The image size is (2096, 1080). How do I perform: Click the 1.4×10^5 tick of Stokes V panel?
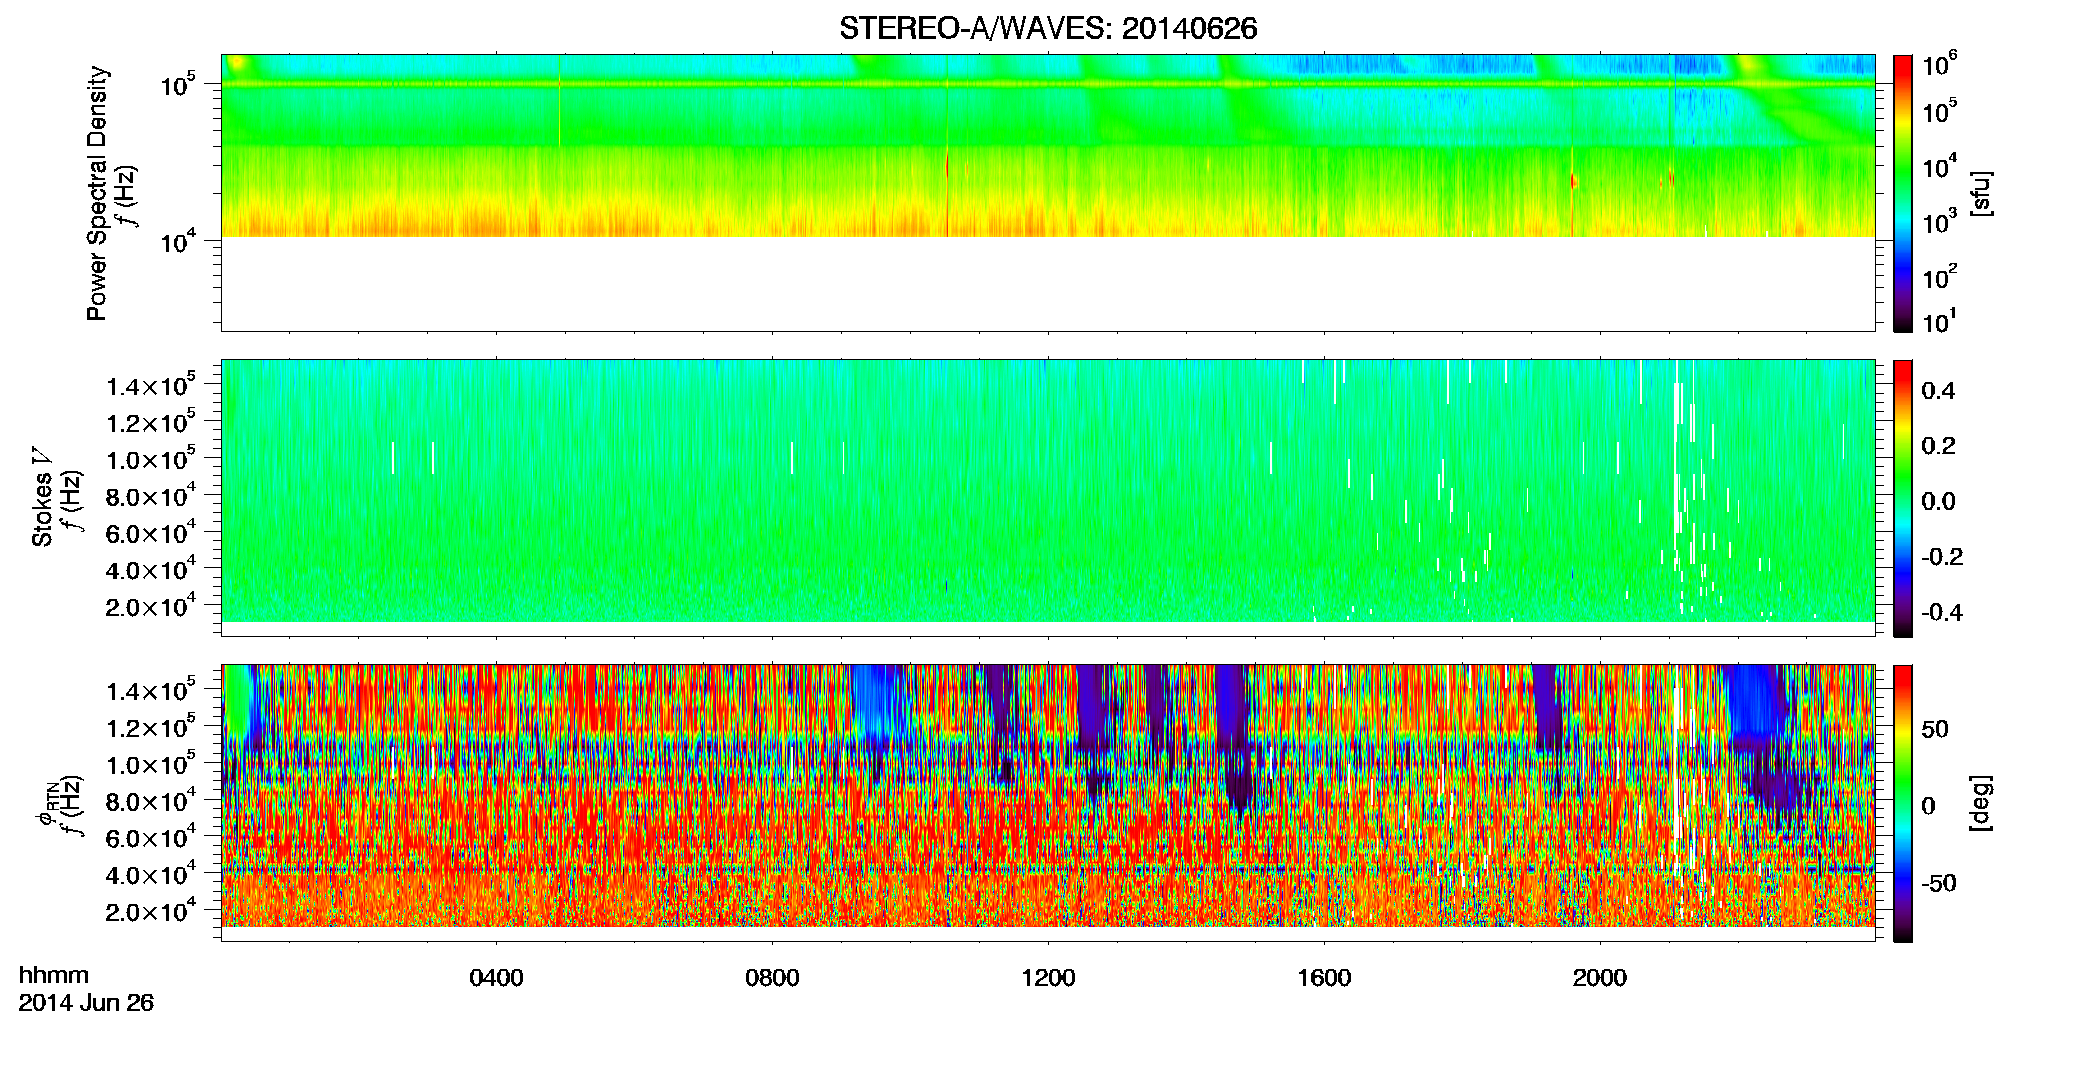pyautogui.click(x=151, y=386)
